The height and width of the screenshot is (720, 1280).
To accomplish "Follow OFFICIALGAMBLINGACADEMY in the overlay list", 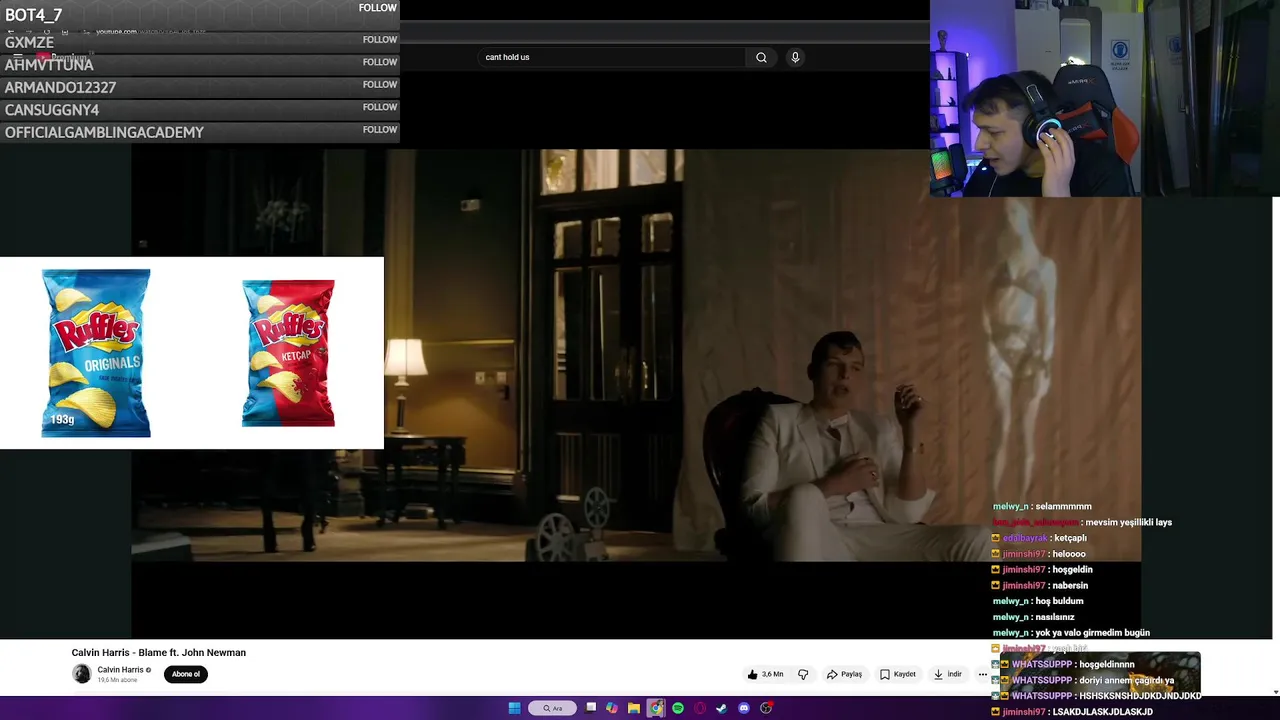I will coord(380,130).
